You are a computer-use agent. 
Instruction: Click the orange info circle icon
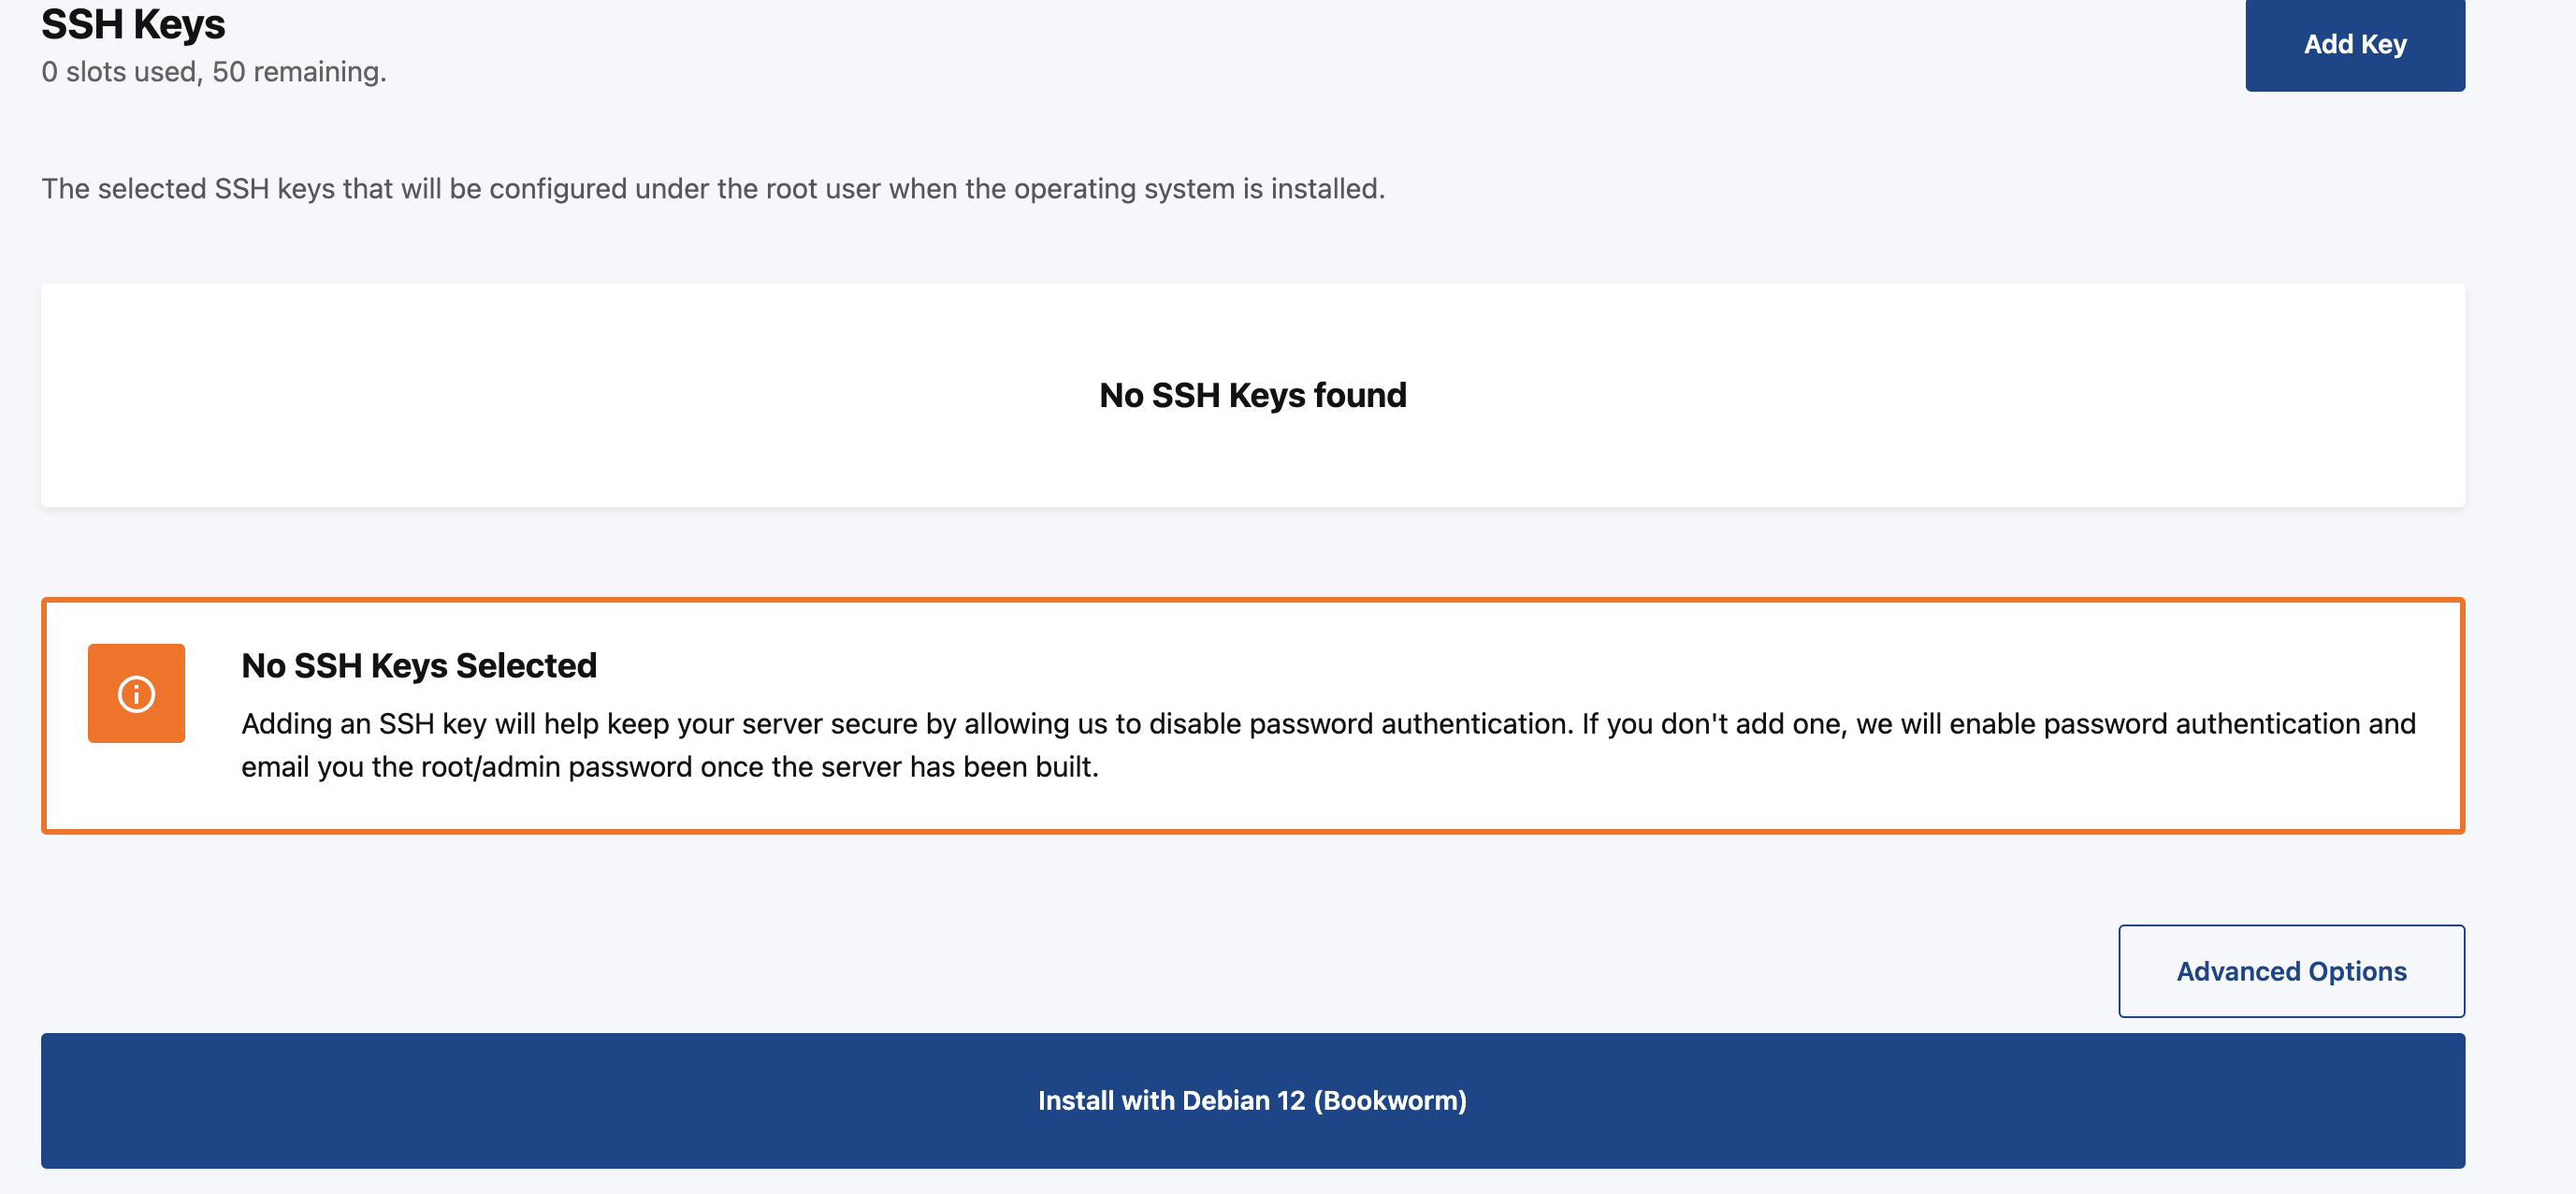click(136, 693)
